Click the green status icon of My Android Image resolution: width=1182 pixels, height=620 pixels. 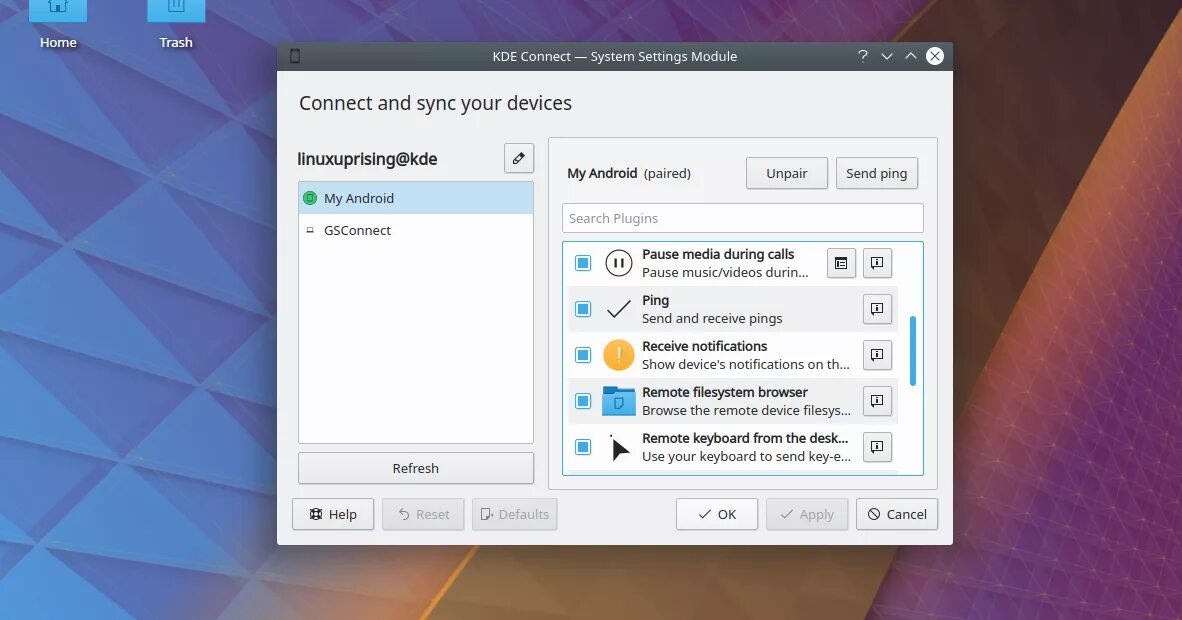tap(310, 198)
